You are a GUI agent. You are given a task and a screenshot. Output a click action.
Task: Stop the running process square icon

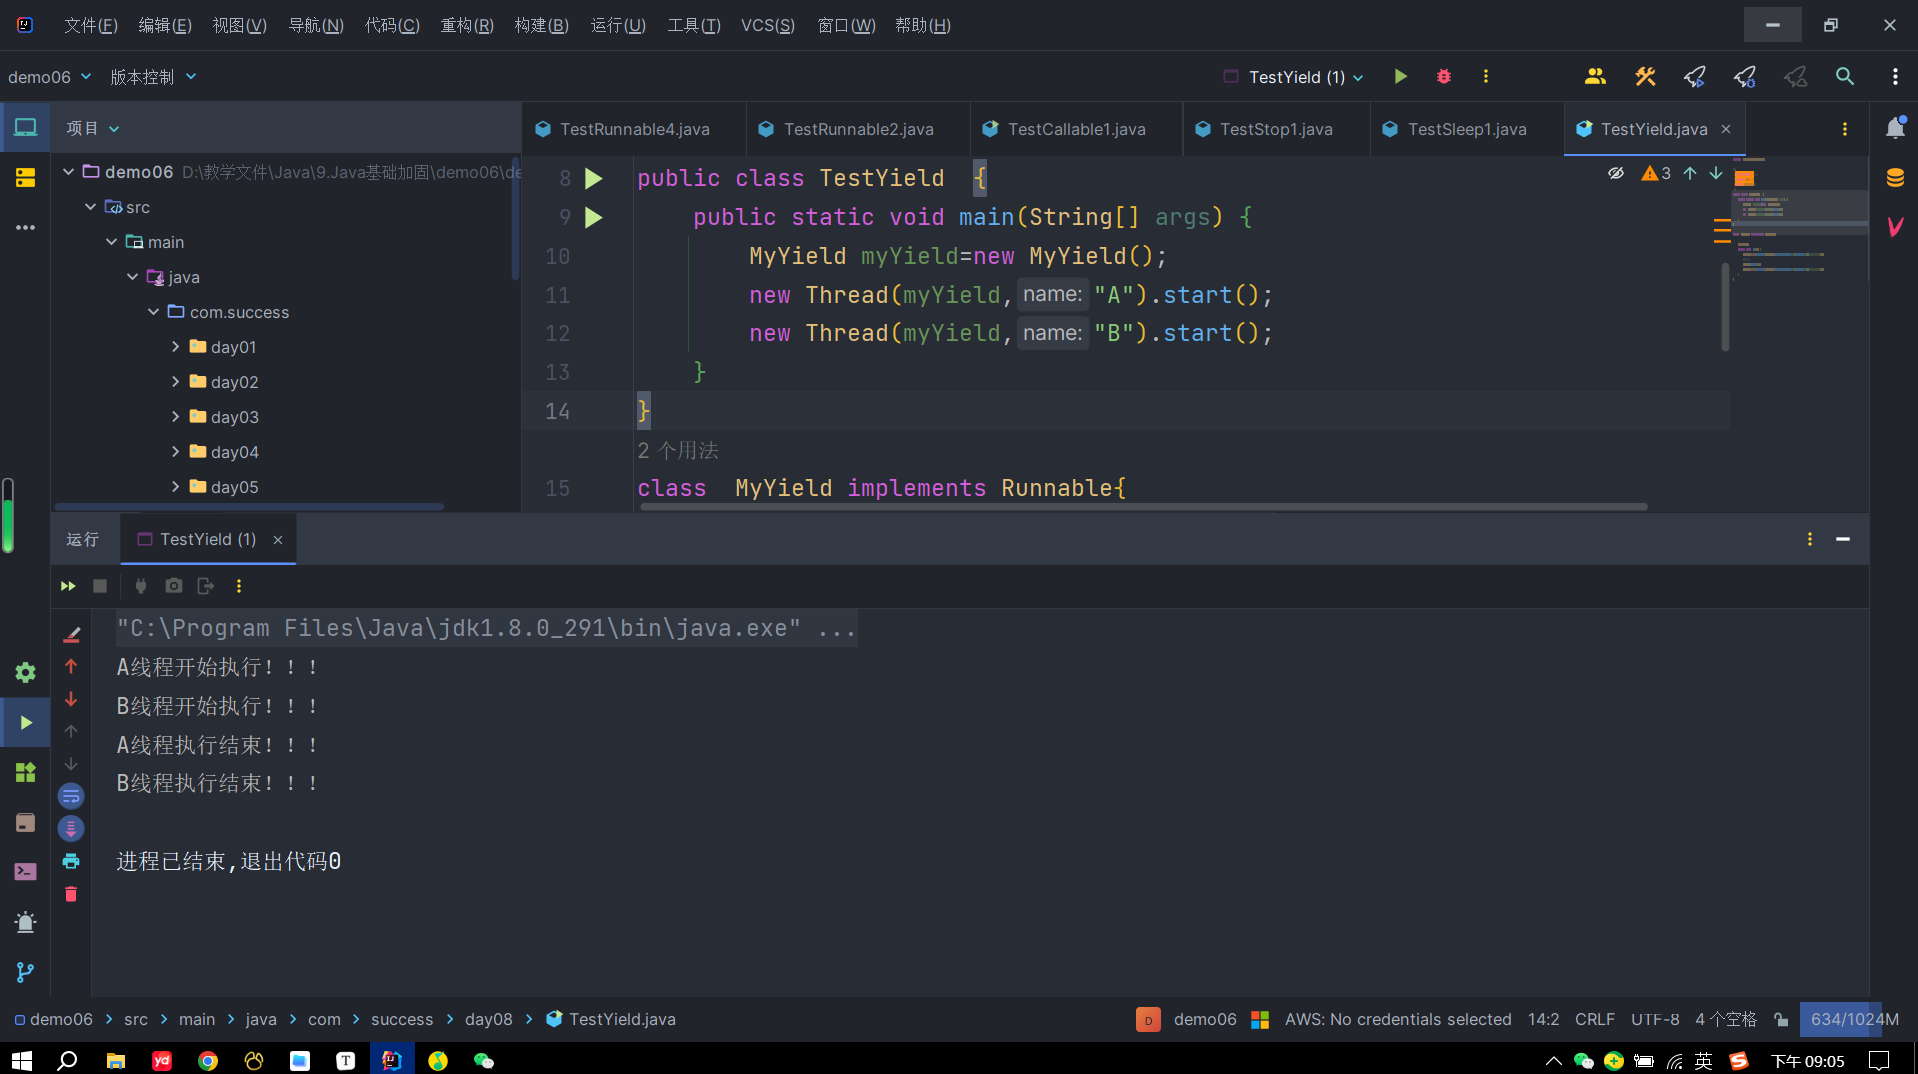coord(100,586)
